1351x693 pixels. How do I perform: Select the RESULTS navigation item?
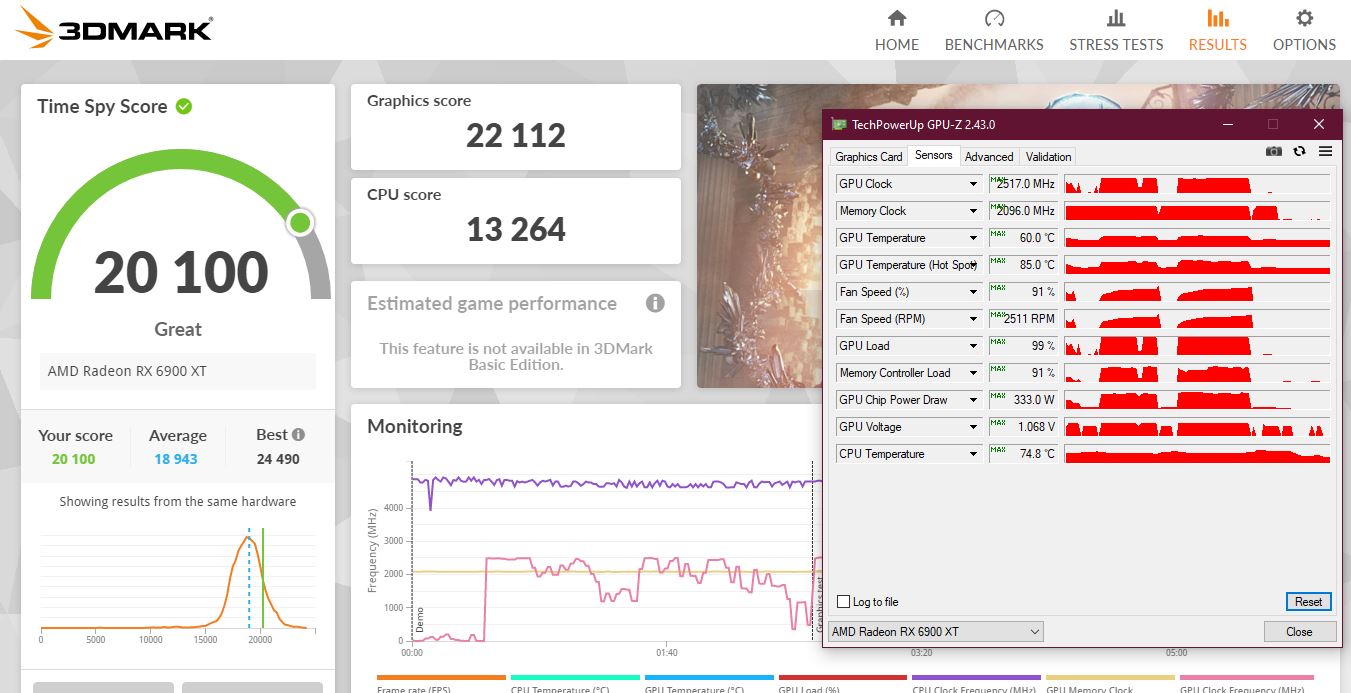pos(1217,31)
